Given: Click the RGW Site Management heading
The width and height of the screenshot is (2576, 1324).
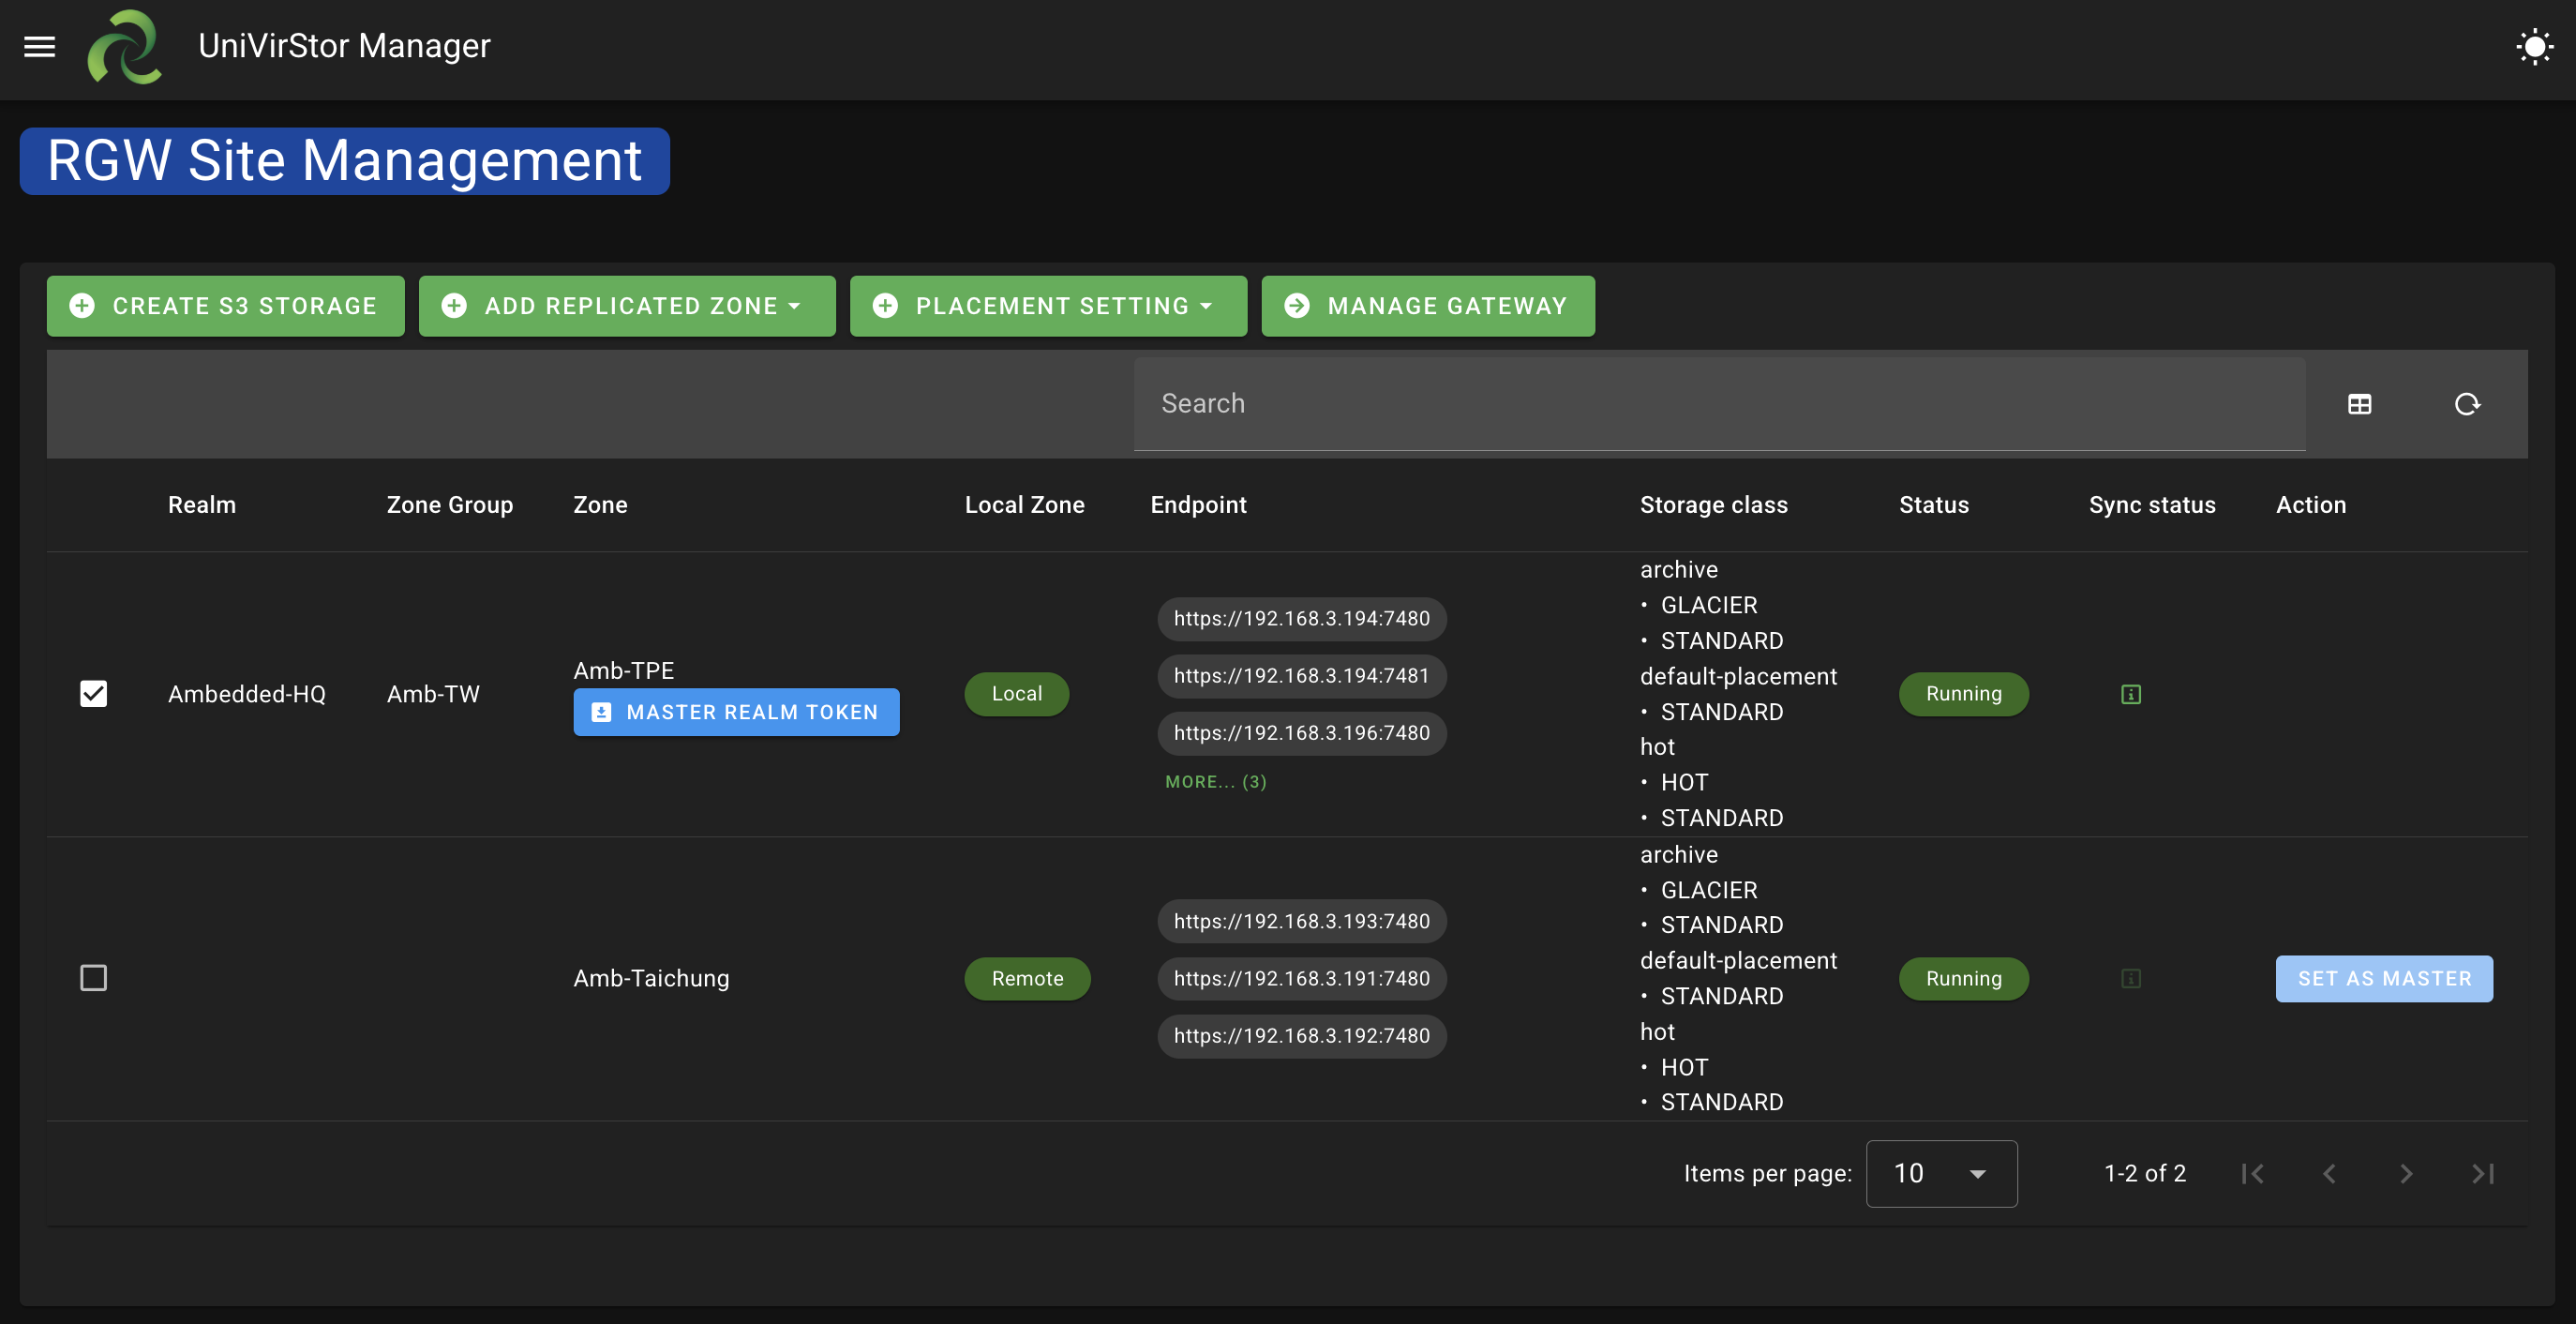Looking at the screenshot, I should point(344,161).
